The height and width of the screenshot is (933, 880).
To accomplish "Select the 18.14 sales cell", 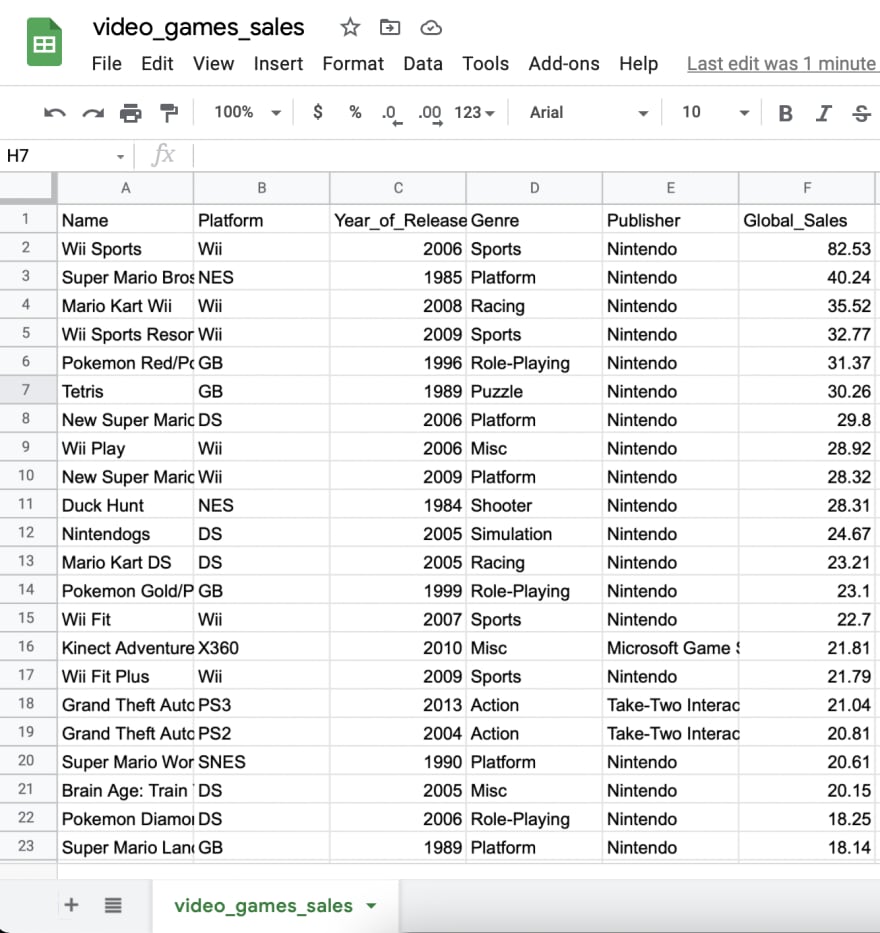I will 807,847.
